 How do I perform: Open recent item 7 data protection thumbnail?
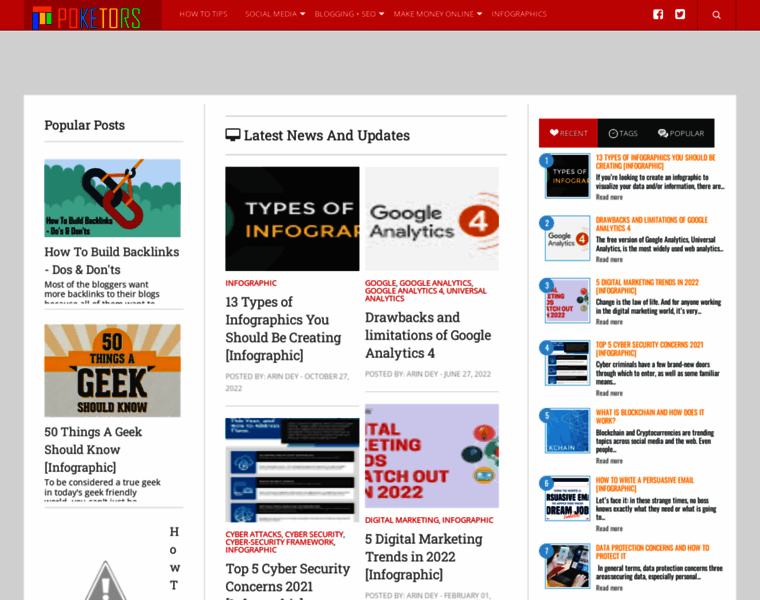point(568,566)
